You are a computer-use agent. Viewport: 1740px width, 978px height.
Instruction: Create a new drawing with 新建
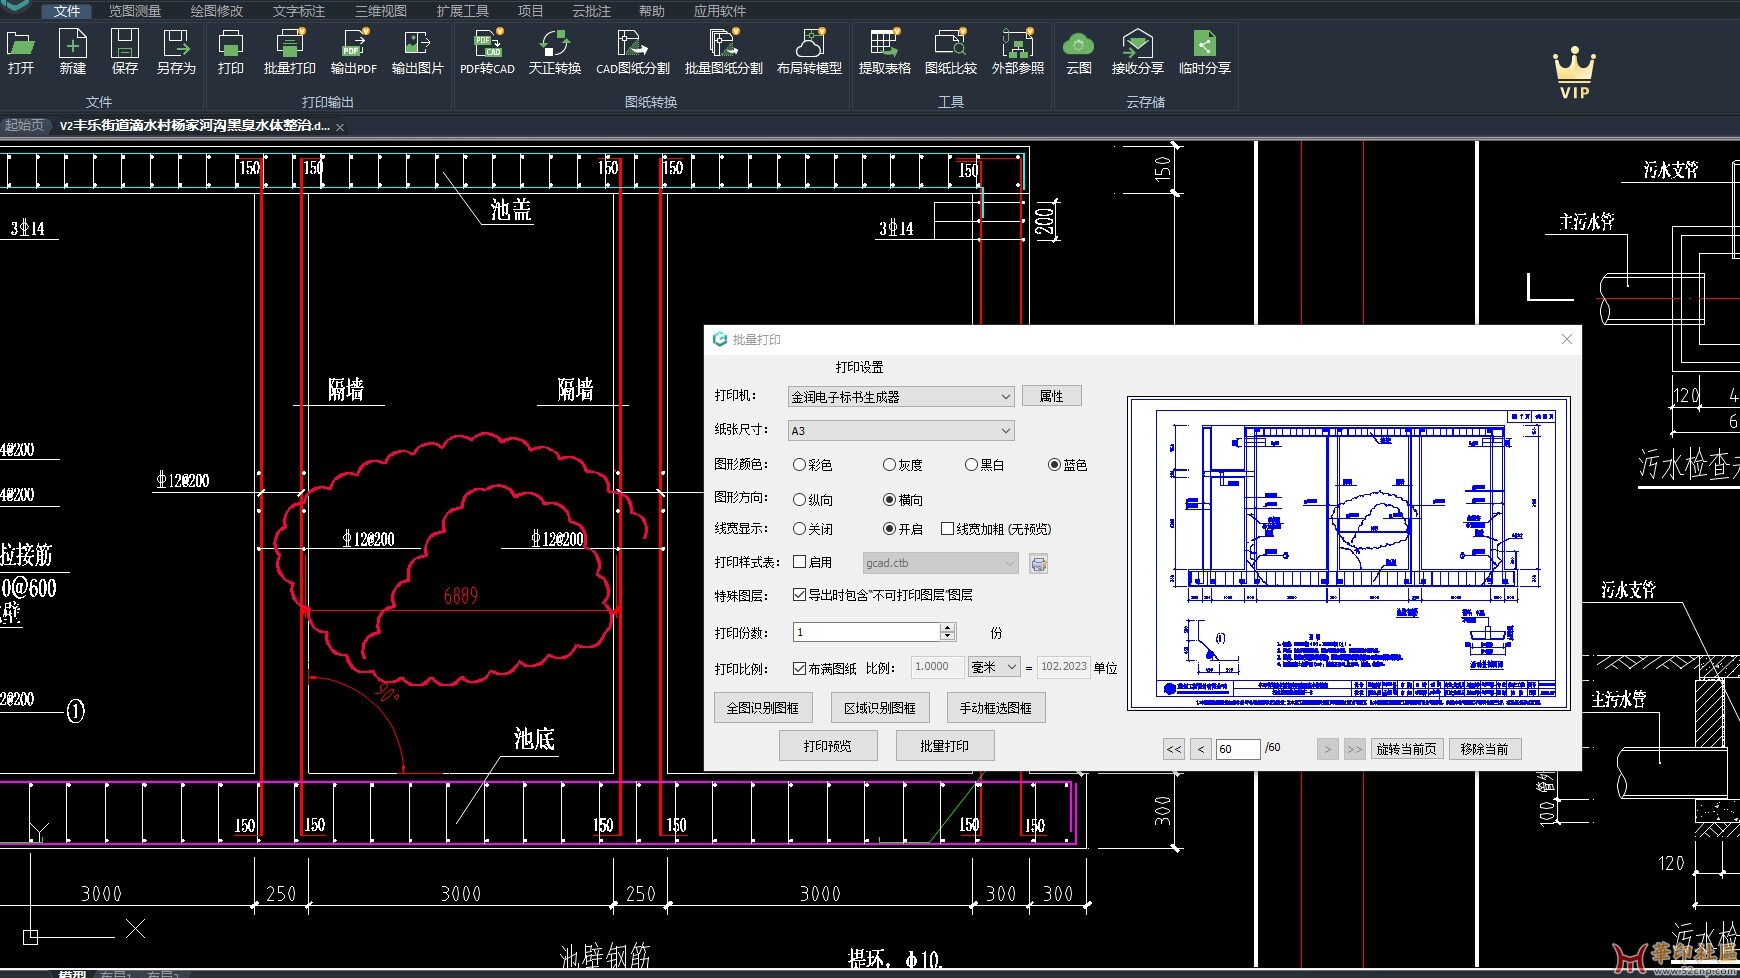click(73, 52)
